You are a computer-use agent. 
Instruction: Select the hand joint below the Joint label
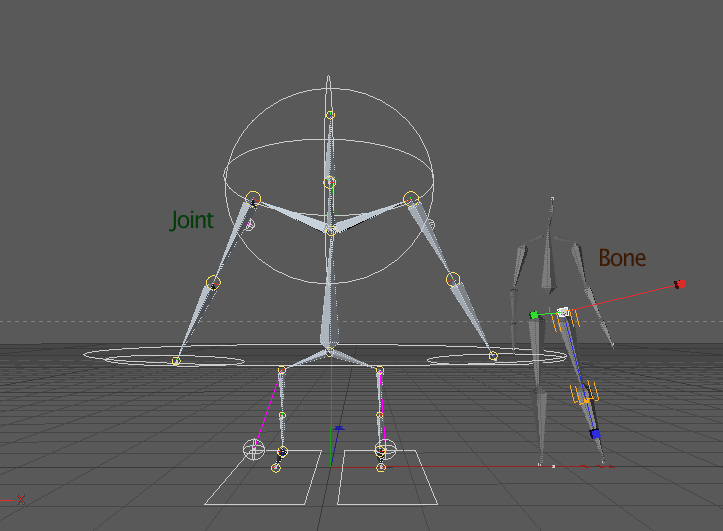(176, 361)
